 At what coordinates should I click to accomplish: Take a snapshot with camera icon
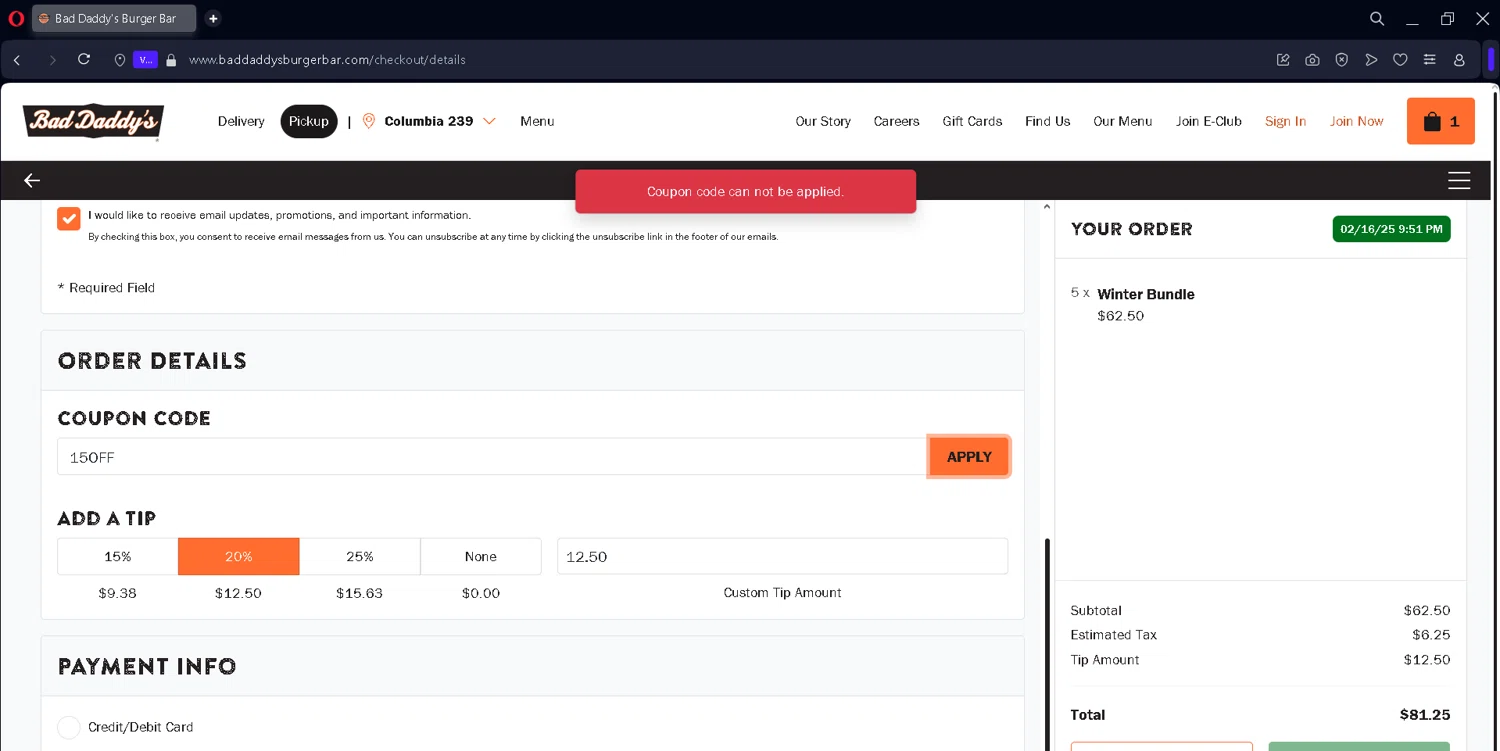coord(1312,60)
